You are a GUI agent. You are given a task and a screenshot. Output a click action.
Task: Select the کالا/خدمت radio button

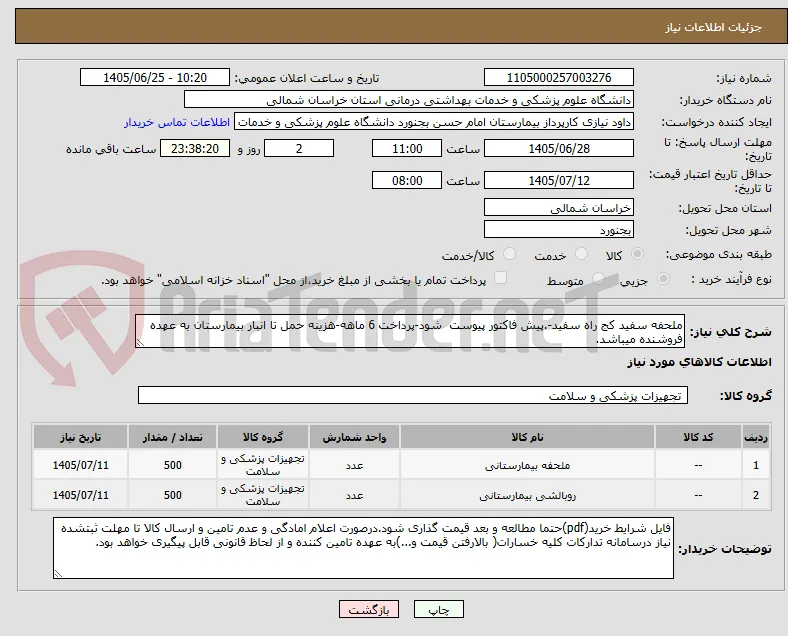coord(510,254)
